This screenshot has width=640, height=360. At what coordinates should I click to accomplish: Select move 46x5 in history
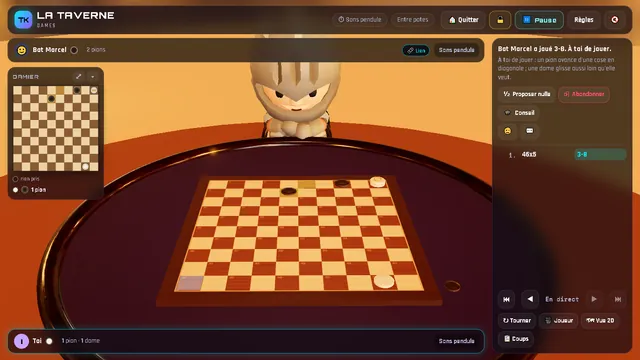529,154
